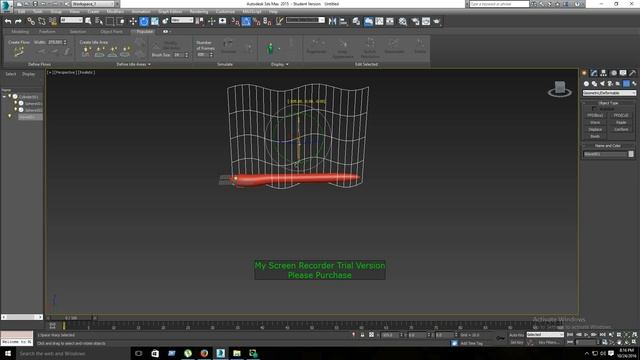Open the Object Paint ribbon tab
This screenshot has width=640, height=360.
(111, 31)
